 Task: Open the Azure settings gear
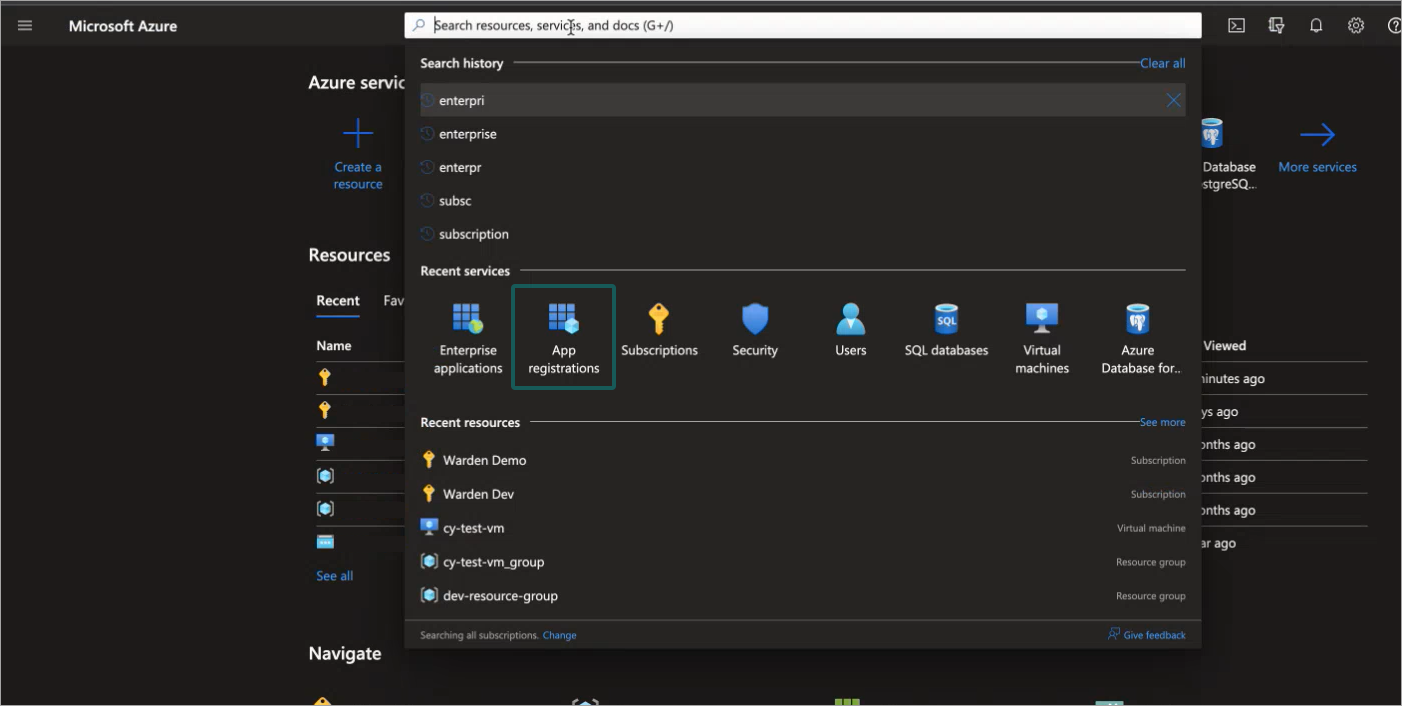1356,25
